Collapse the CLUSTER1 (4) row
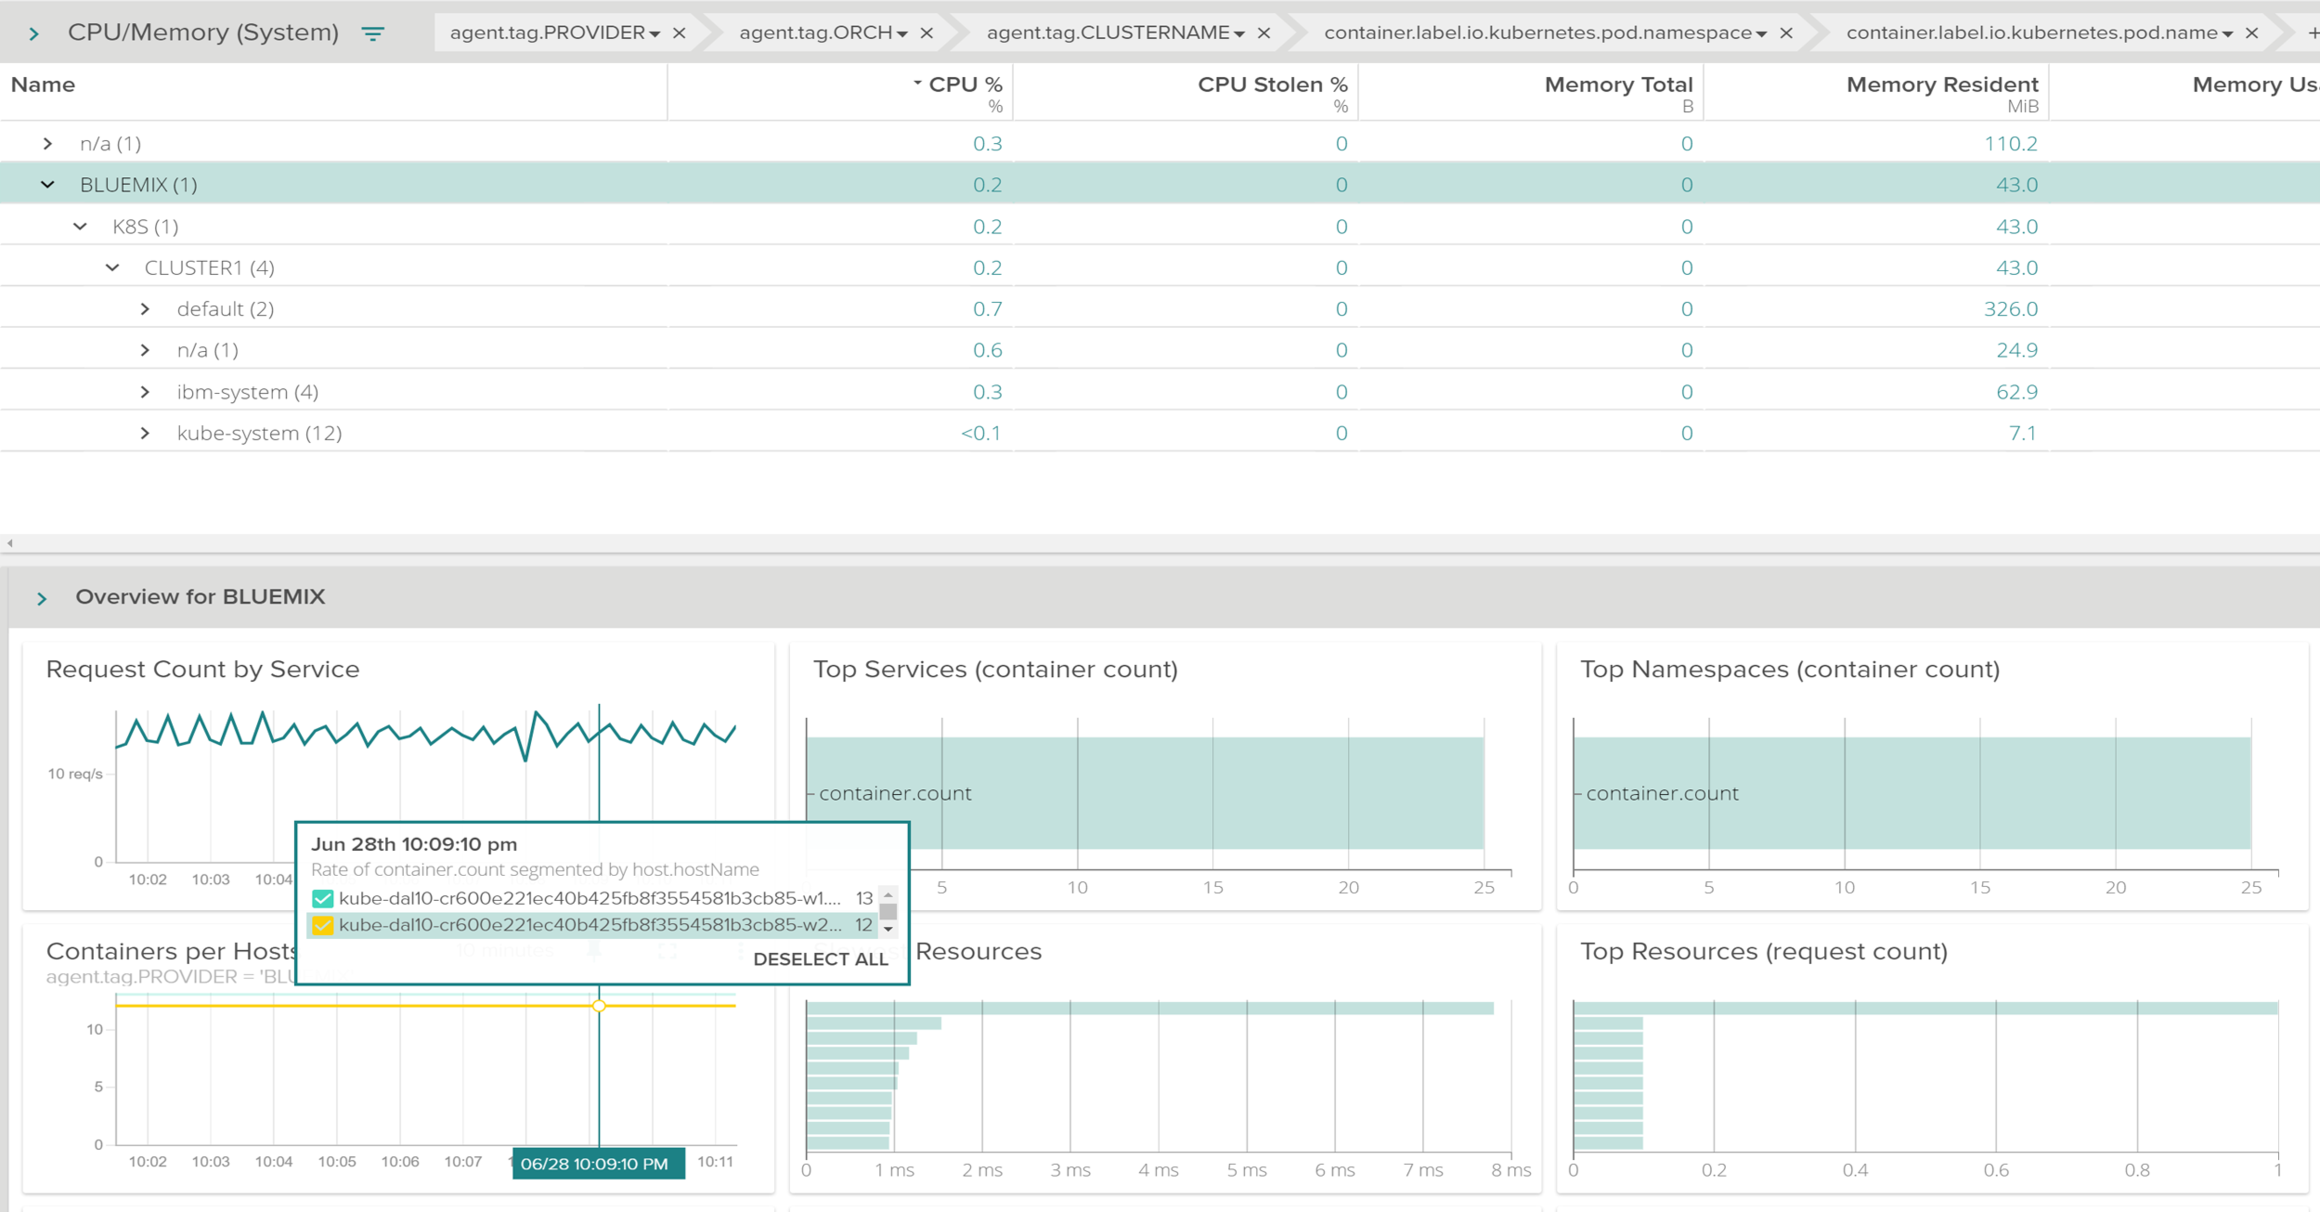The height and width of the screenshot is (1212, 2320). pyautogui.click(x=113, y=267)
